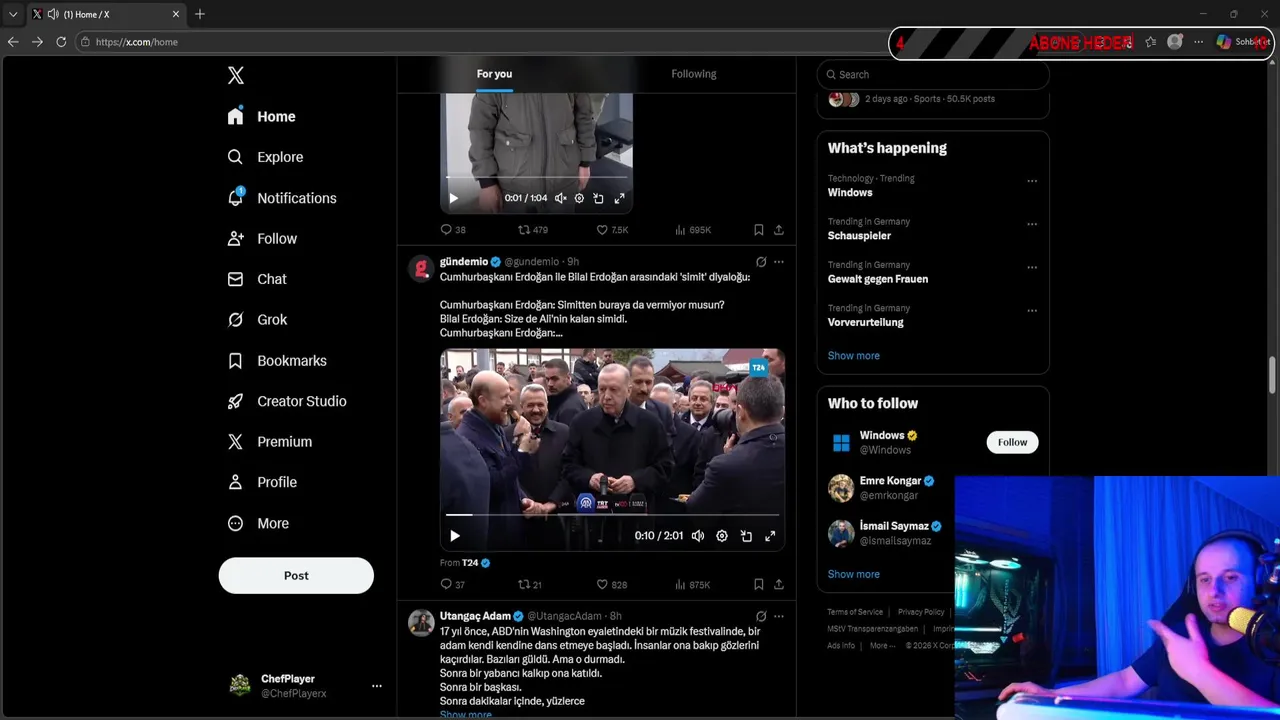Open Terms of Service footer link
This screenshot has height=720, width=1280.
855,612
